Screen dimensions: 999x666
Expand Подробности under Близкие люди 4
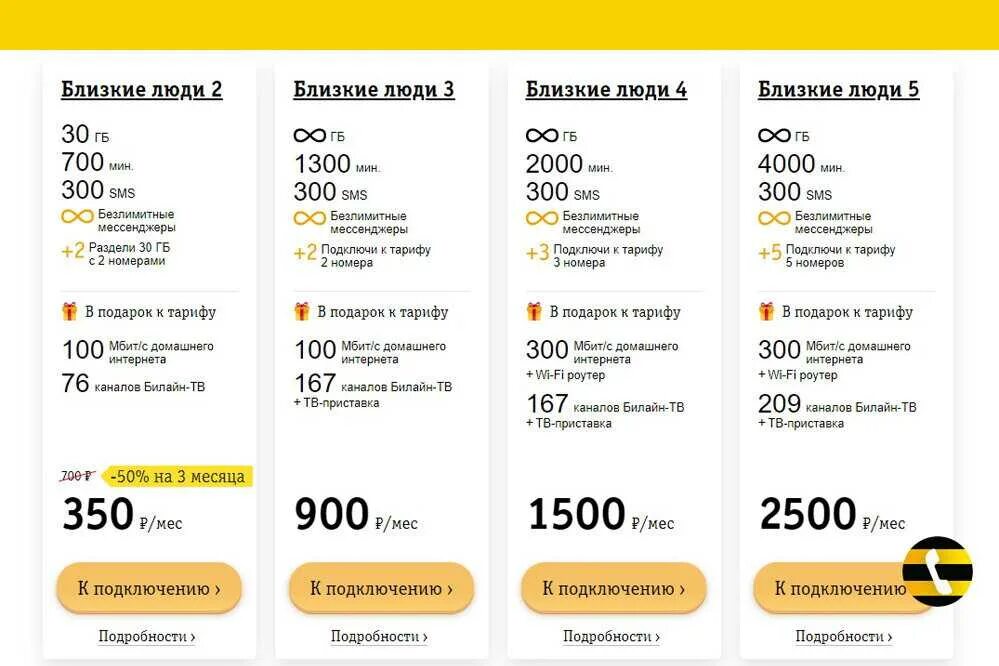click(x=611, y=636)
